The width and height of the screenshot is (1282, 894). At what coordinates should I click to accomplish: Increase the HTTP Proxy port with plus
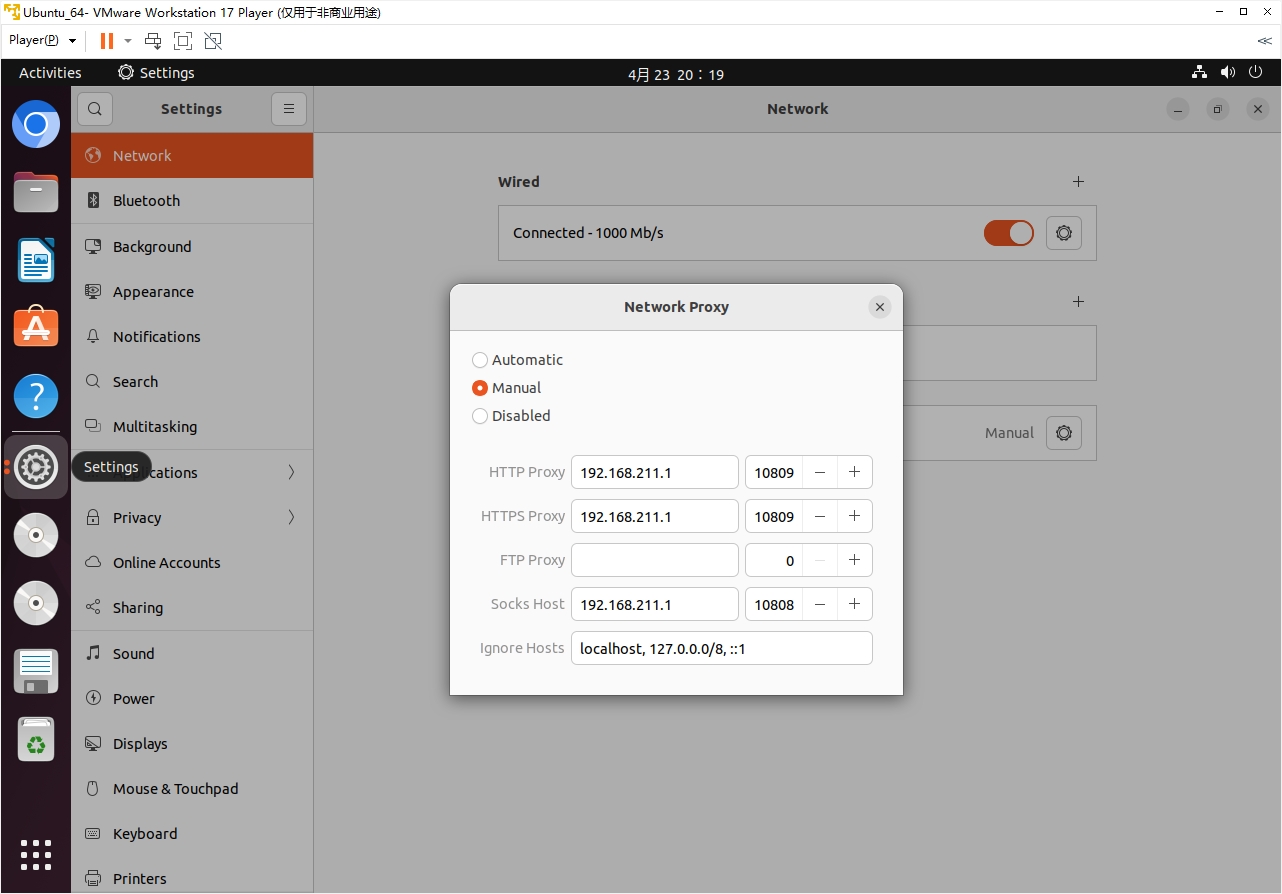click(x=854, y=472)
